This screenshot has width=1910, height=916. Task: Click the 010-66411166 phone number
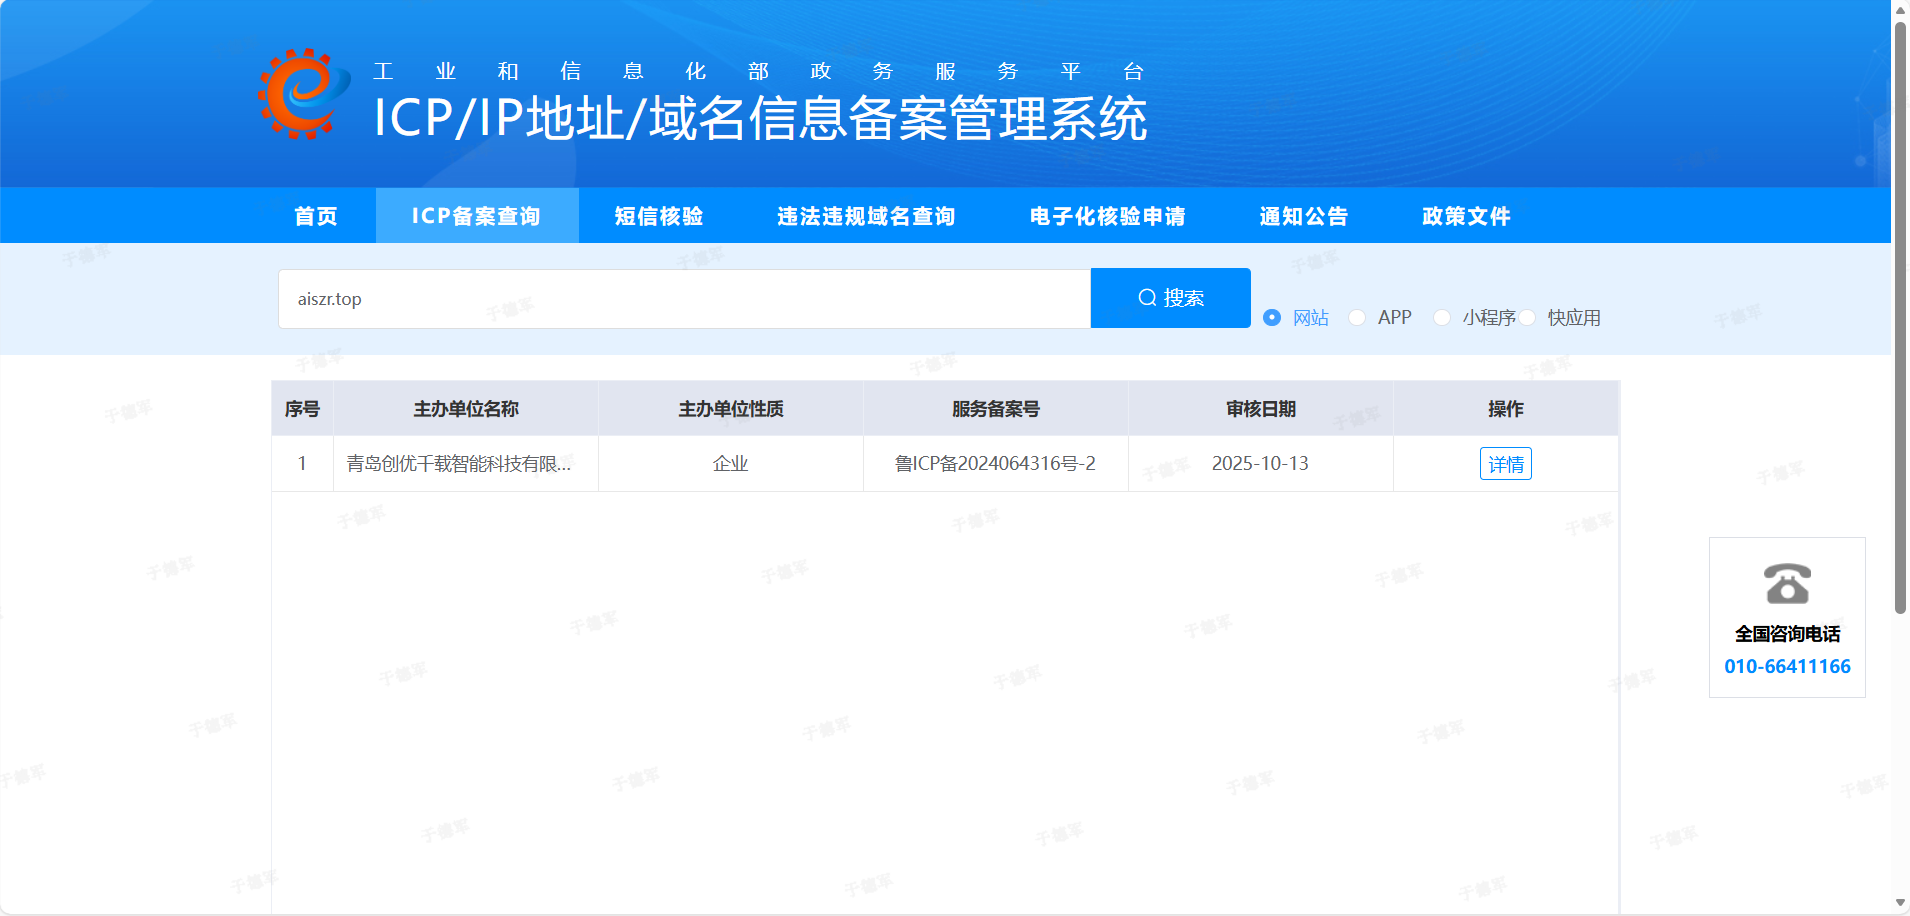point(1787,666)
